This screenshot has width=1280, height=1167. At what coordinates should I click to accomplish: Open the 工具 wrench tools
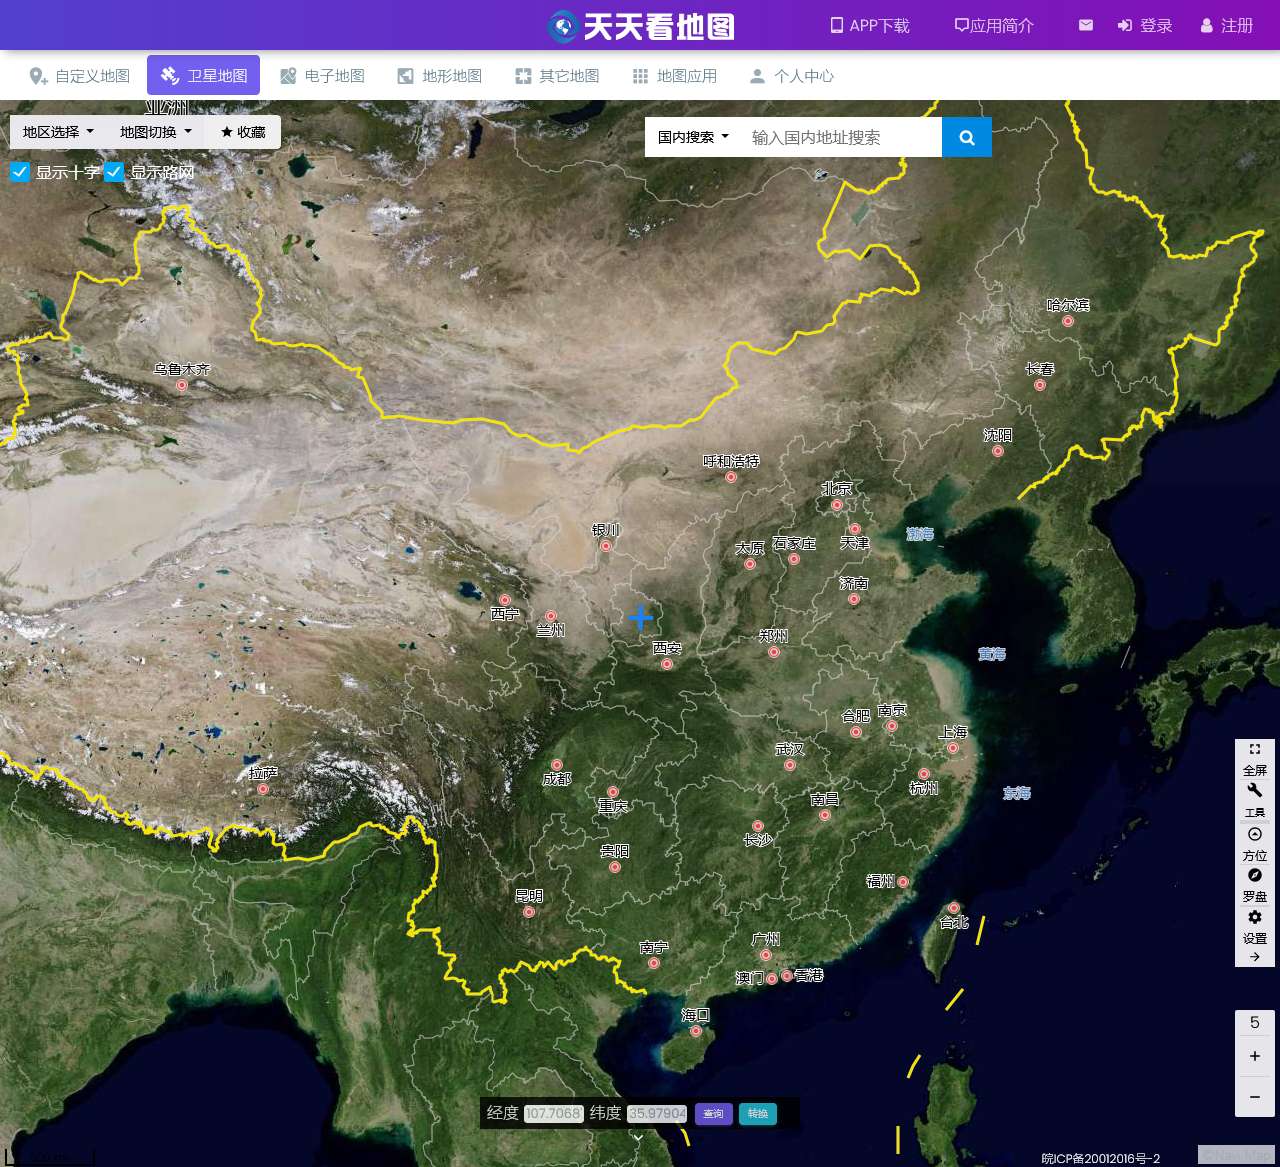[x=1255, y=800]
